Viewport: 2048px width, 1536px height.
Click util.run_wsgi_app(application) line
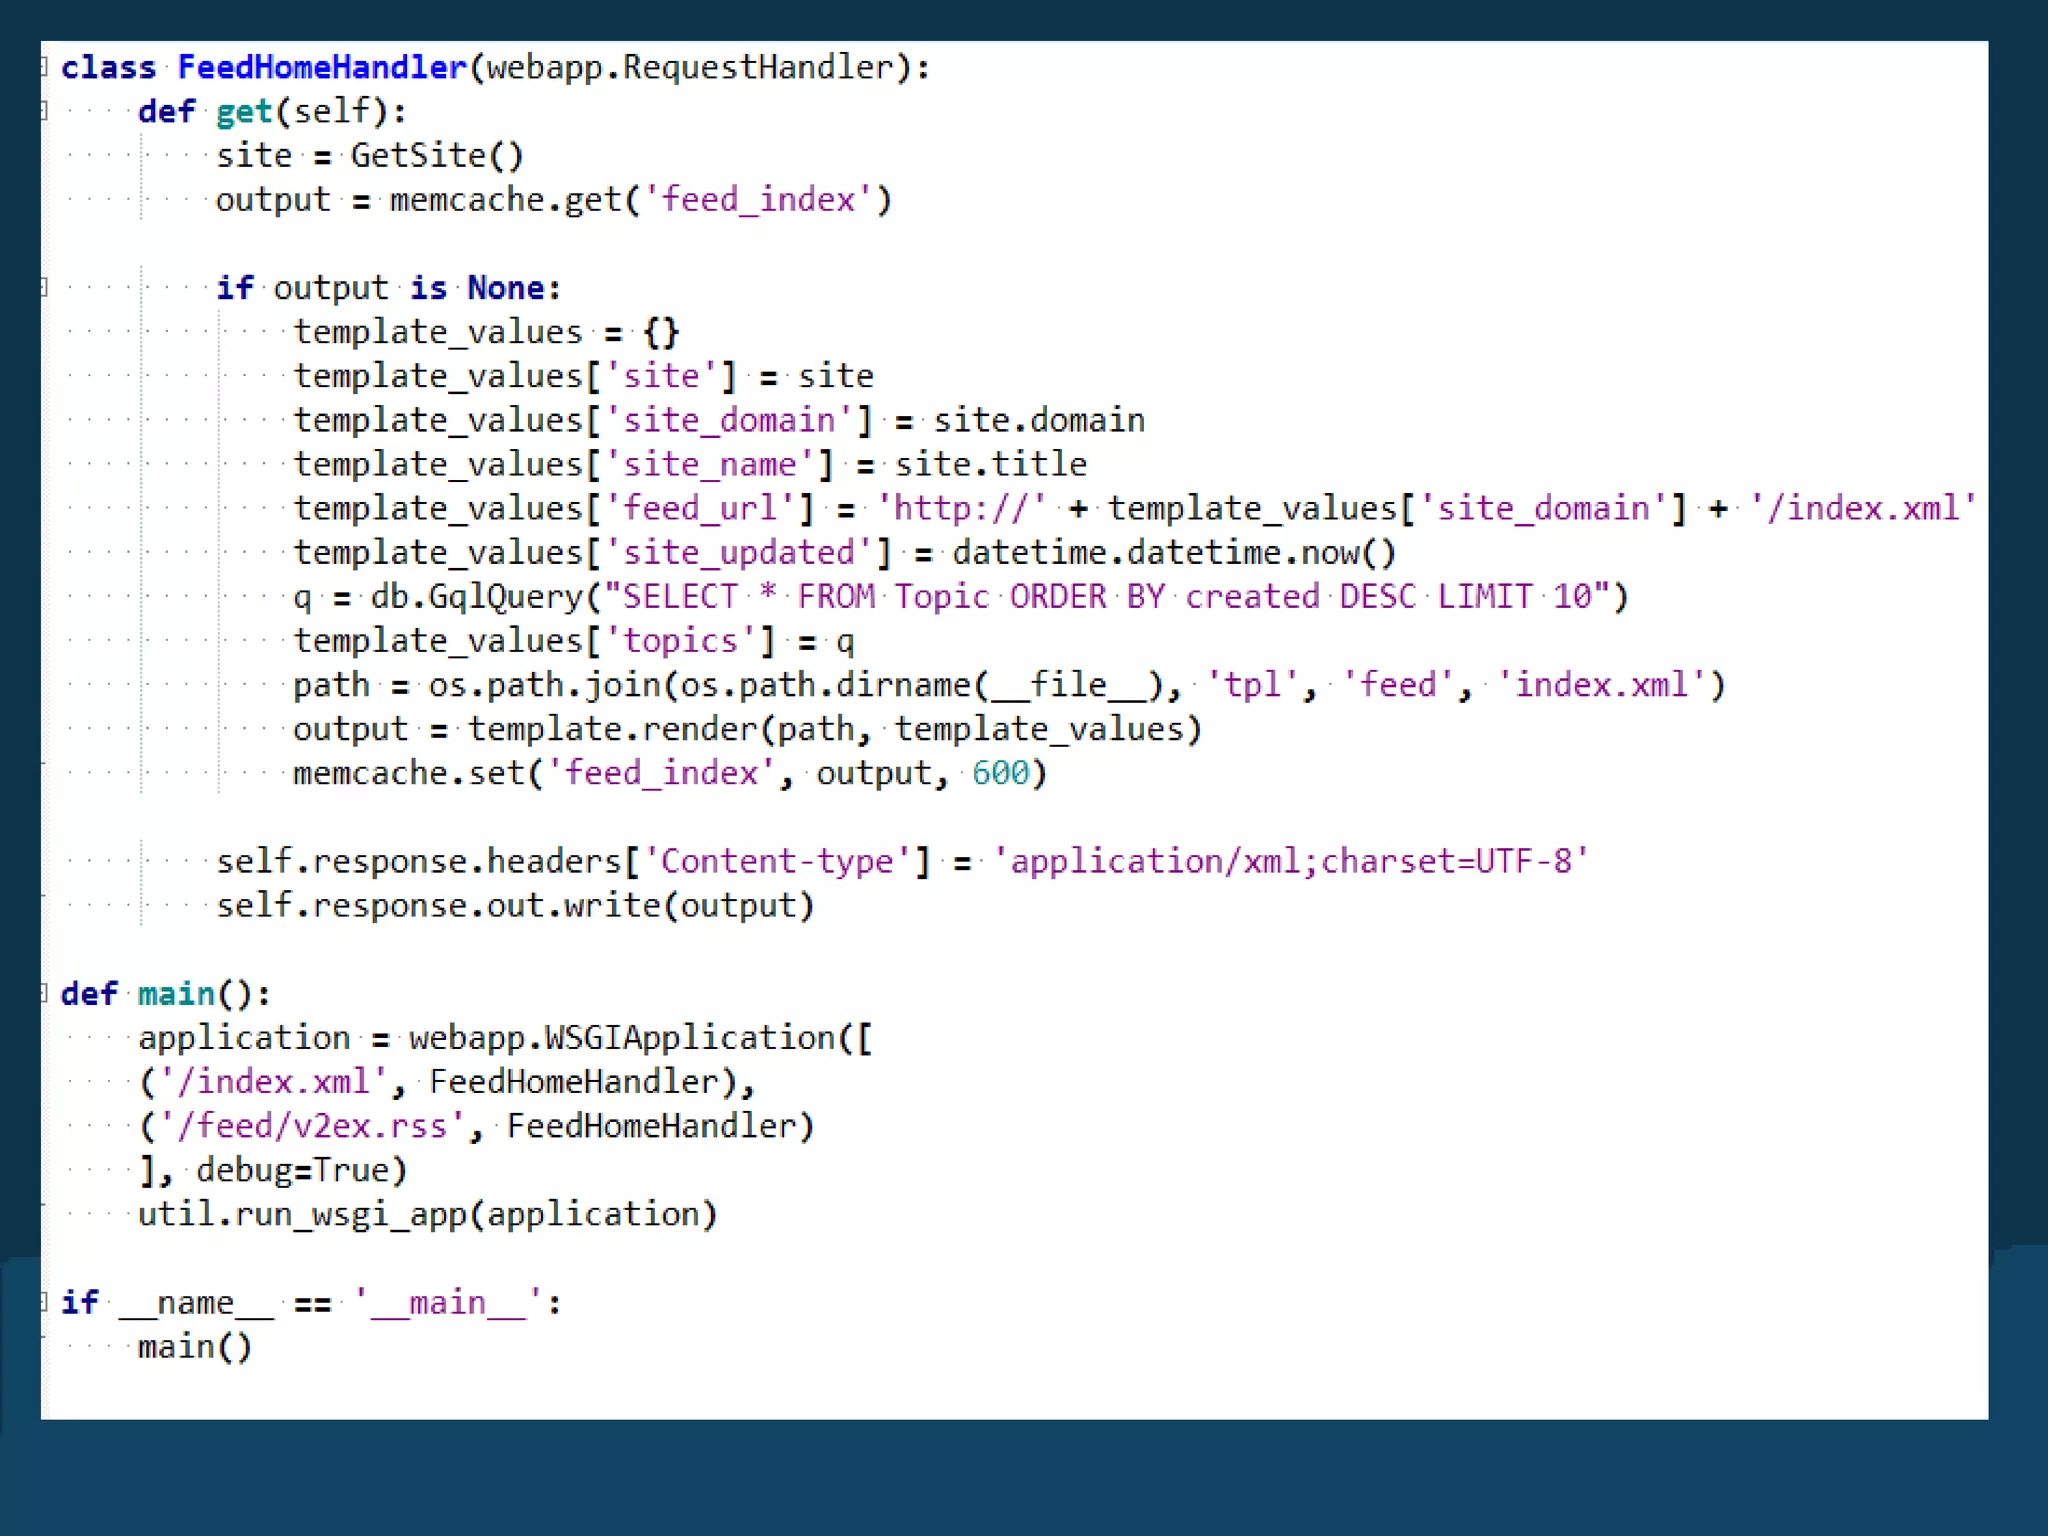click(427, 1214)
